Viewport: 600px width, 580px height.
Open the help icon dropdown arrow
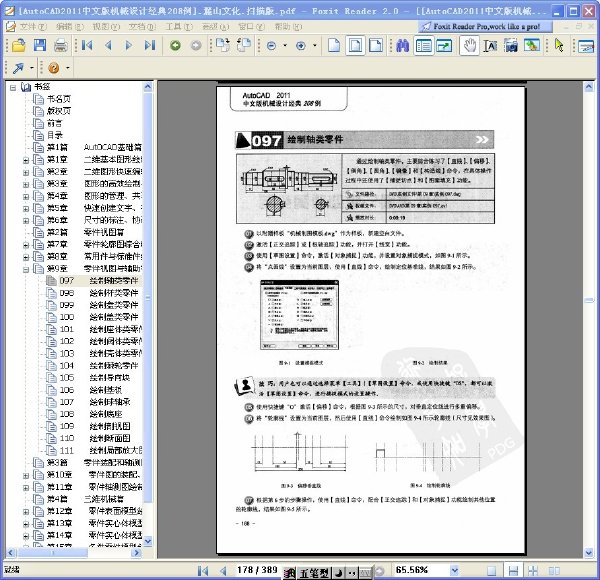[x=67, y=68]
